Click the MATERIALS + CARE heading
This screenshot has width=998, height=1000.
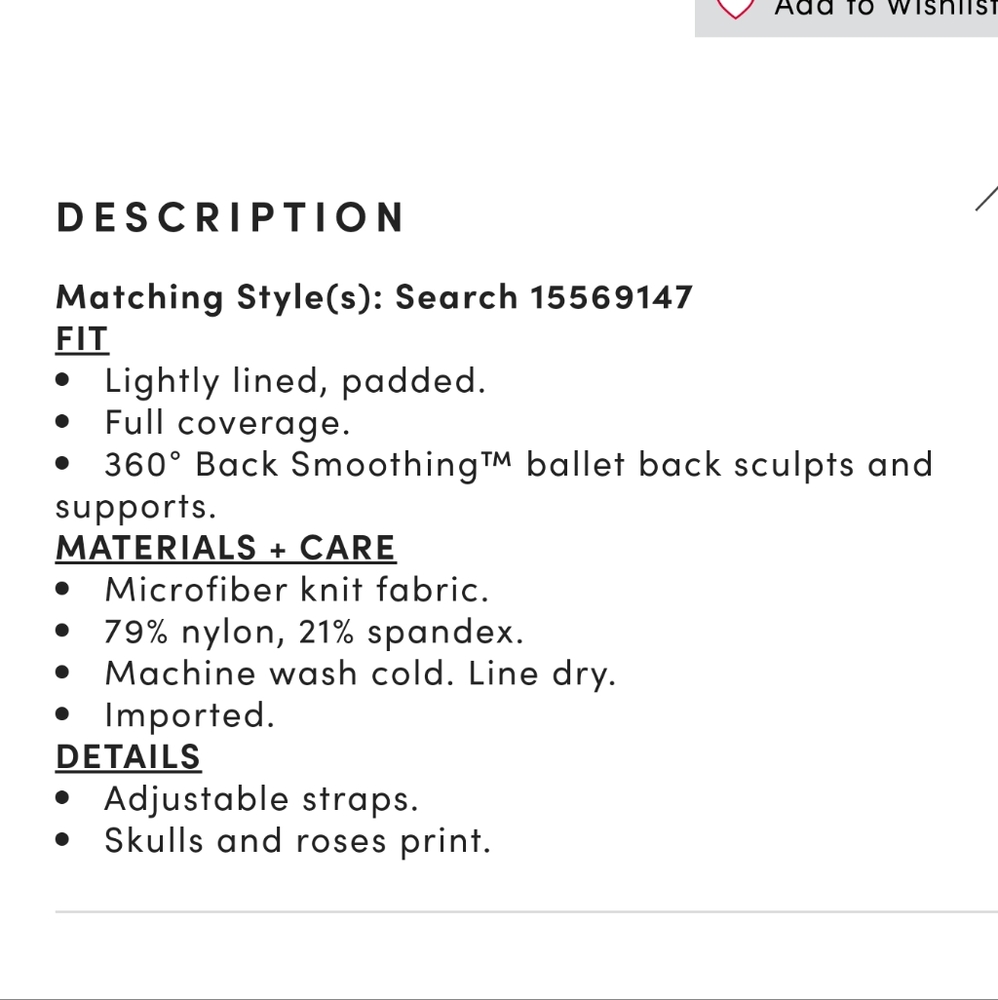click(226, 548)
